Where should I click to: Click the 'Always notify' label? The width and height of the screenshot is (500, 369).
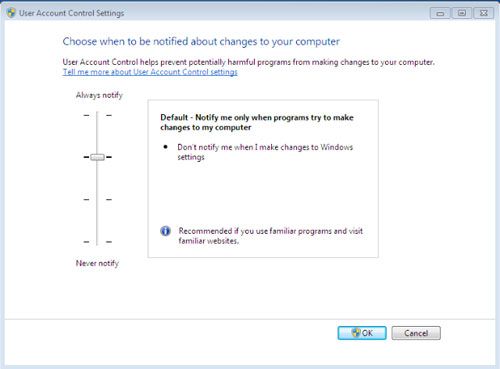tap(99, 95)
